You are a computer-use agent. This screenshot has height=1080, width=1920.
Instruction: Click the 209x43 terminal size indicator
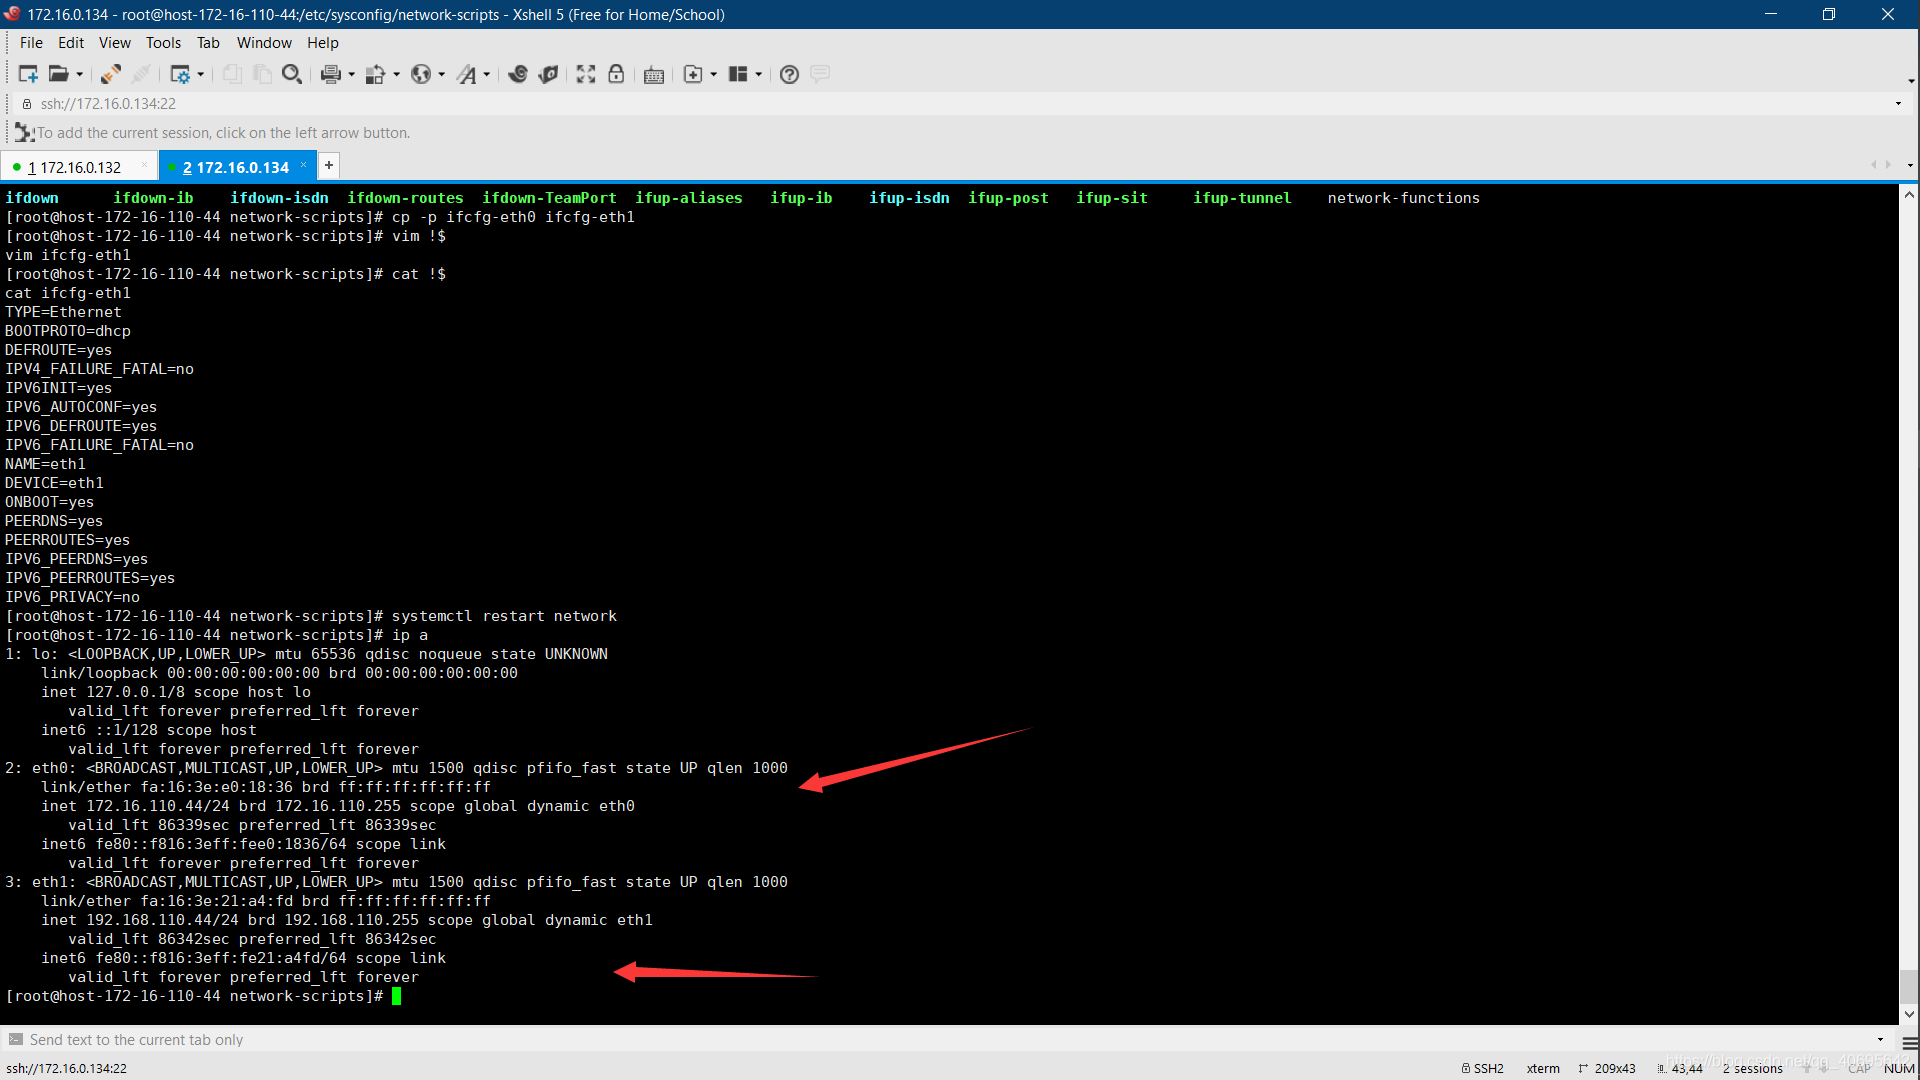point(1608,1068)
